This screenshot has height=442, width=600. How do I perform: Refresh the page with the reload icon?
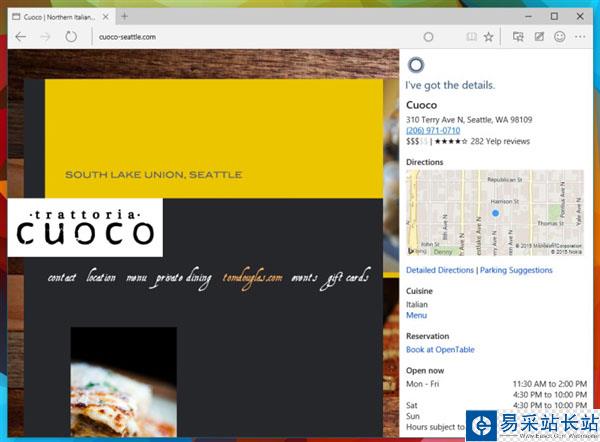(71, 37)
